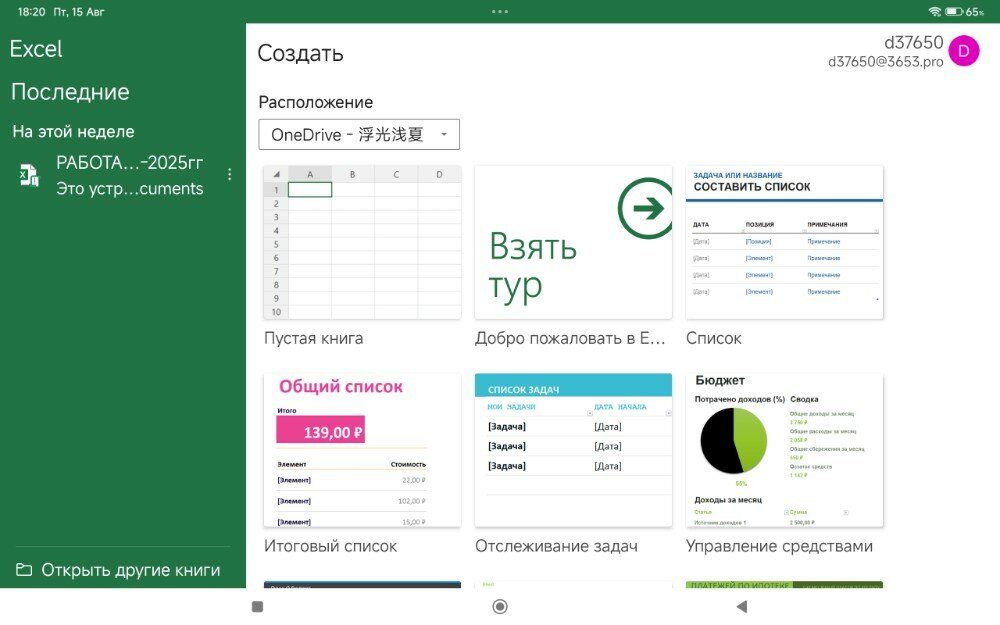Click the Создать heading

300,53
